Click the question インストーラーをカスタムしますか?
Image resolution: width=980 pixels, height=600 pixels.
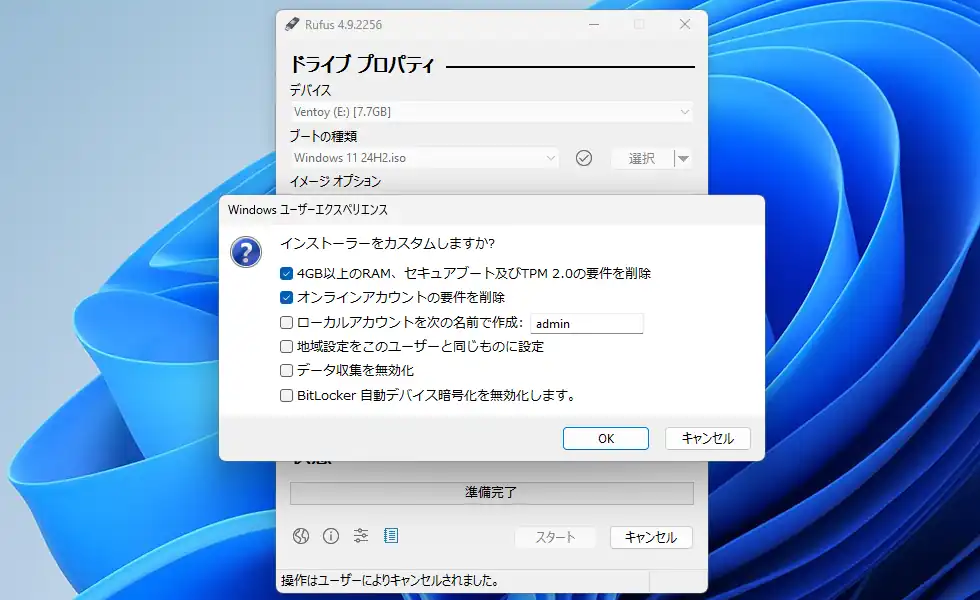click(x=388, y=243)
